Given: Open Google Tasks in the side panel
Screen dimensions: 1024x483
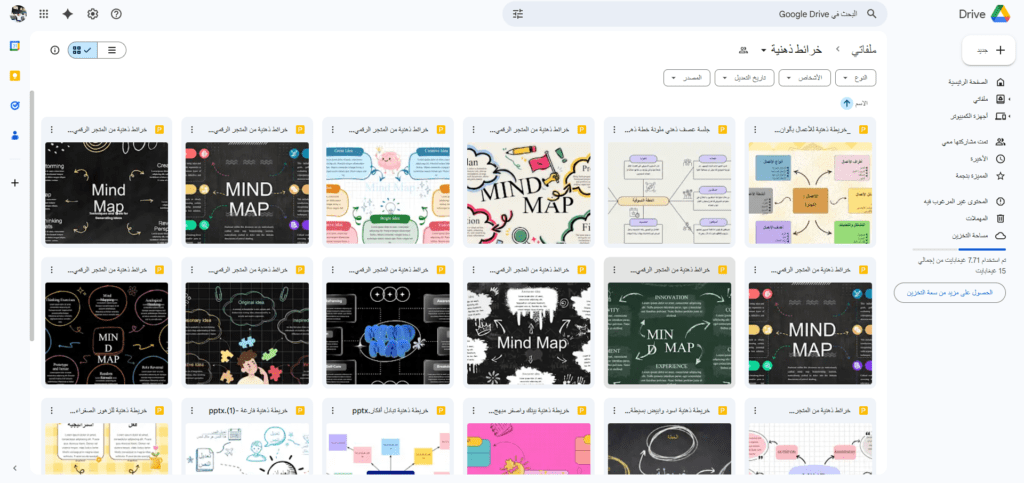Looking at the screenshot, I should pos(15,105).
